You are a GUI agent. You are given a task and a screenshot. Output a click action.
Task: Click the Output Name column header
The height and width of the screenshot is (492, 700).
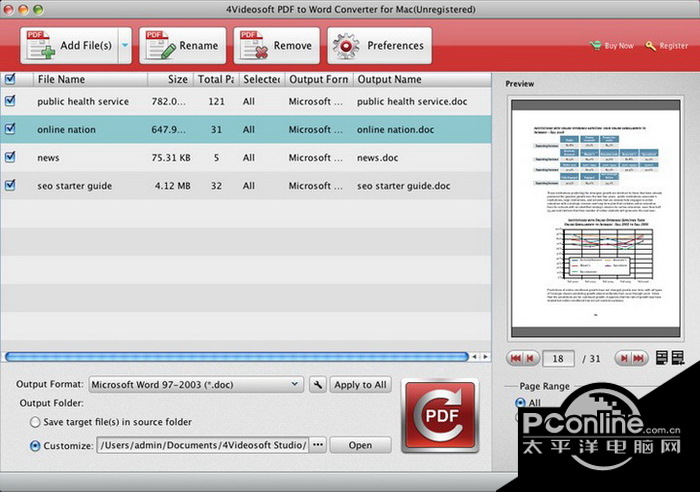coord(422,79)
